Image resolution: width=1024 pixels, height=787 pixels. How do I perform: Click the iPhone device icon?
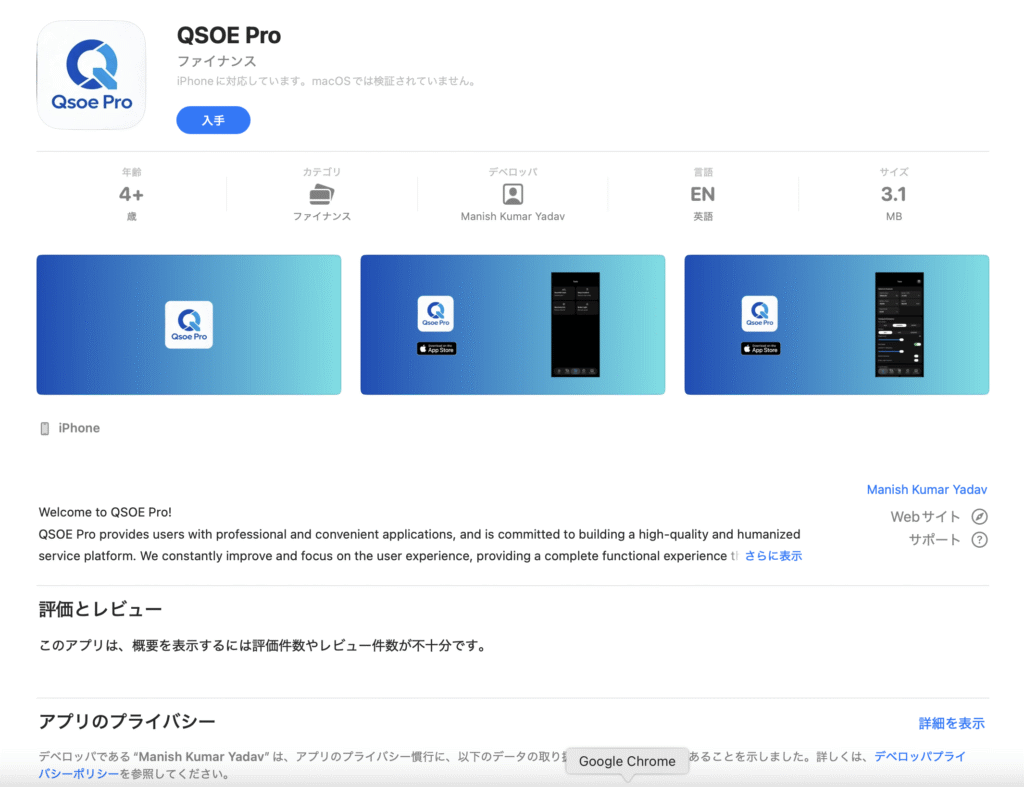[x=44, y=428]
